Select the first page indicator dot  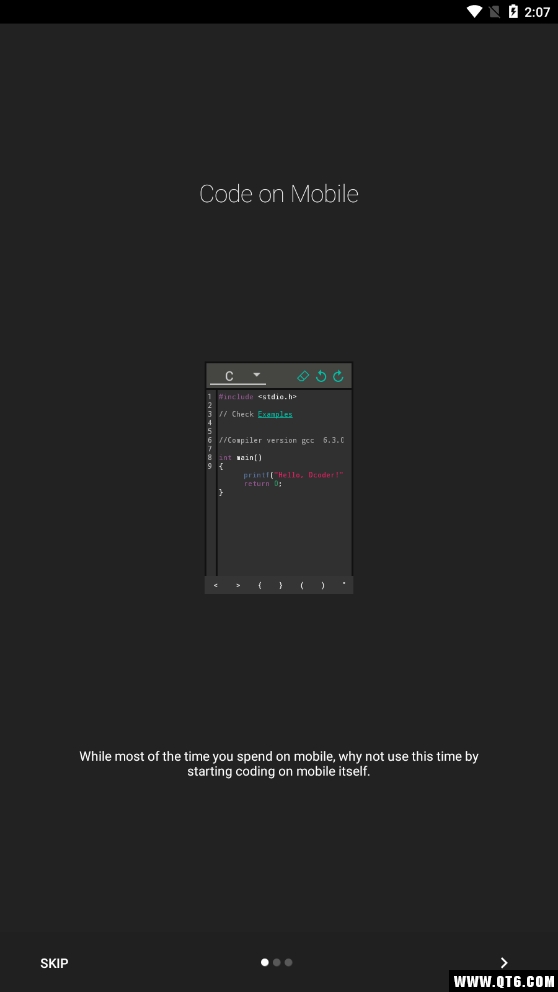click(264, 962)
